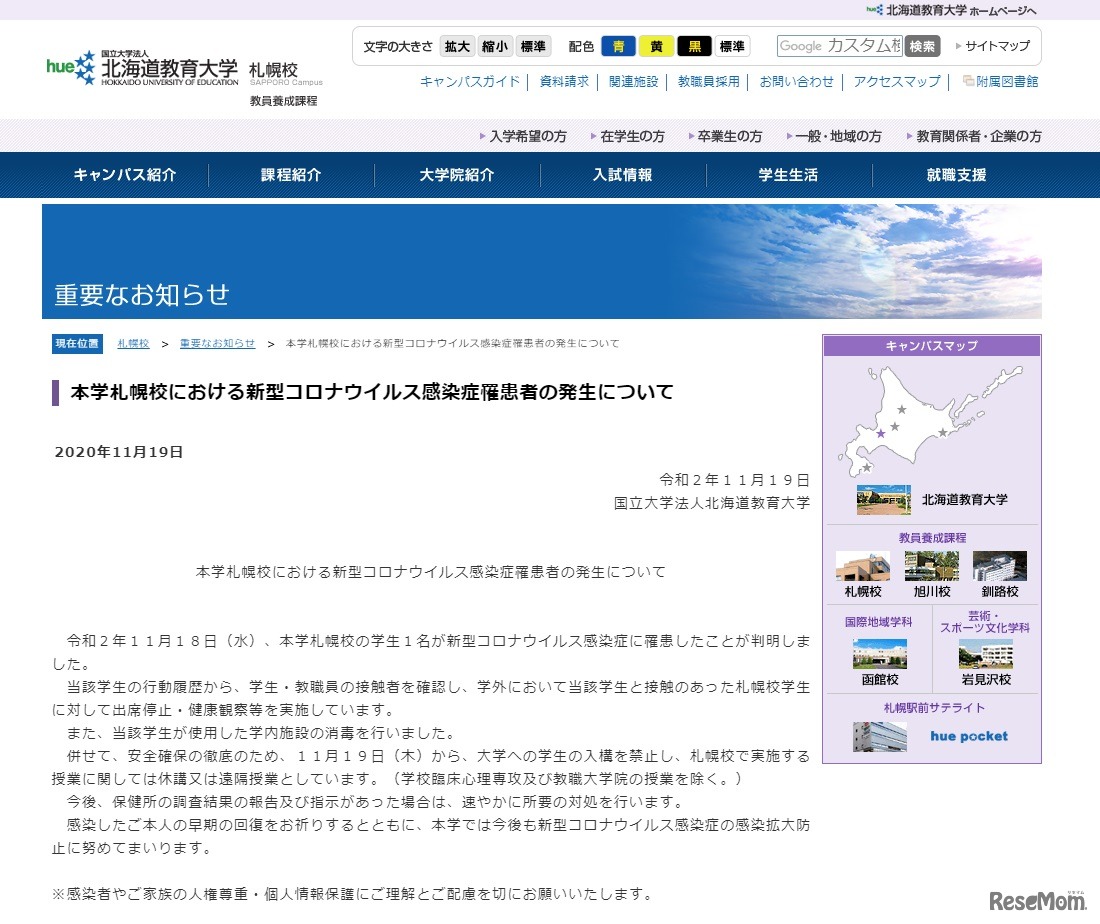Switch page colors to black 黒 theme
The image size is (1100, 924).
coord(693,45)
